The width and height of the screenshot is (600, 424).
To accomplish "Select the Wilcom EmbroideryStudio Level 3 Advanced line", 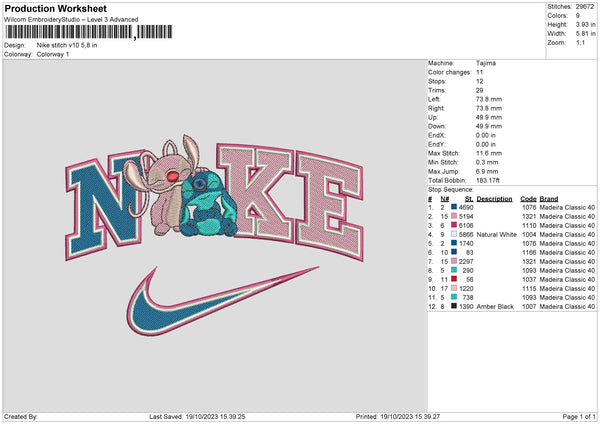I will click(71, 20).
